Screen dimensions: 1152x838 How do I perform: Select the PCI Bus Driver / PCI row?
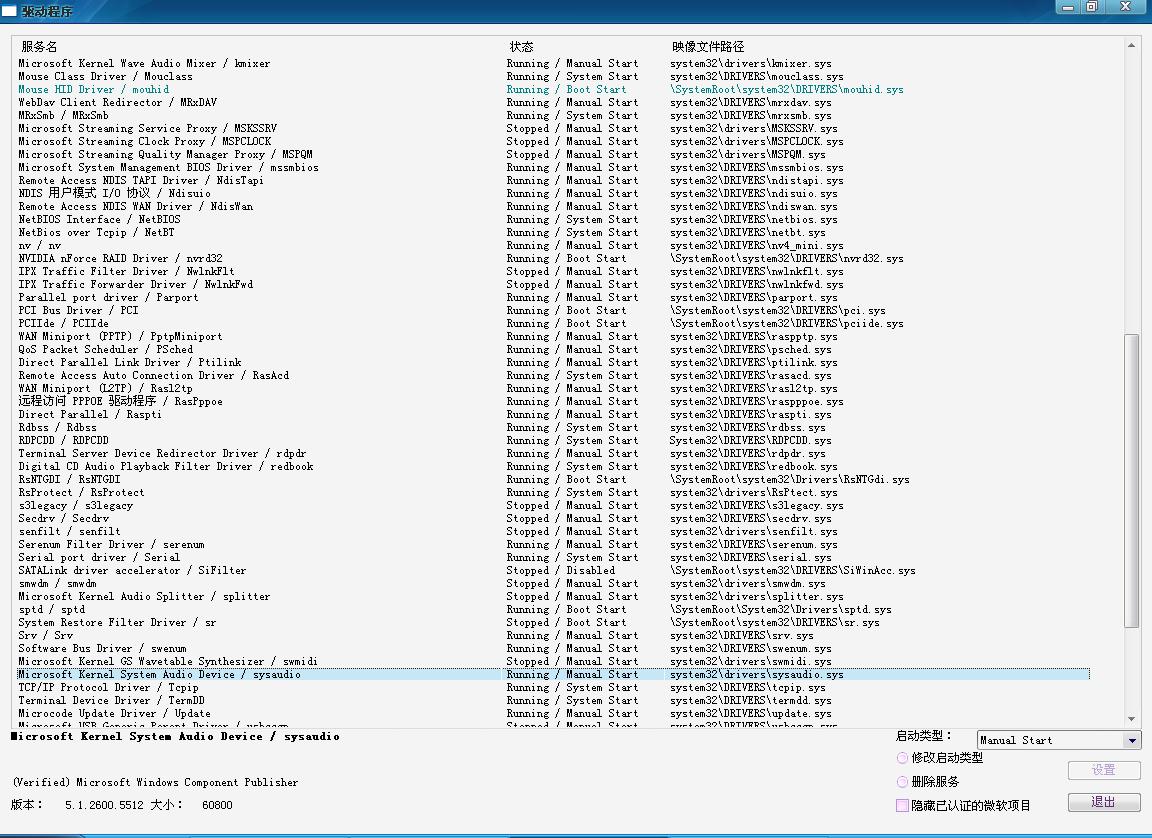point(553,311)
